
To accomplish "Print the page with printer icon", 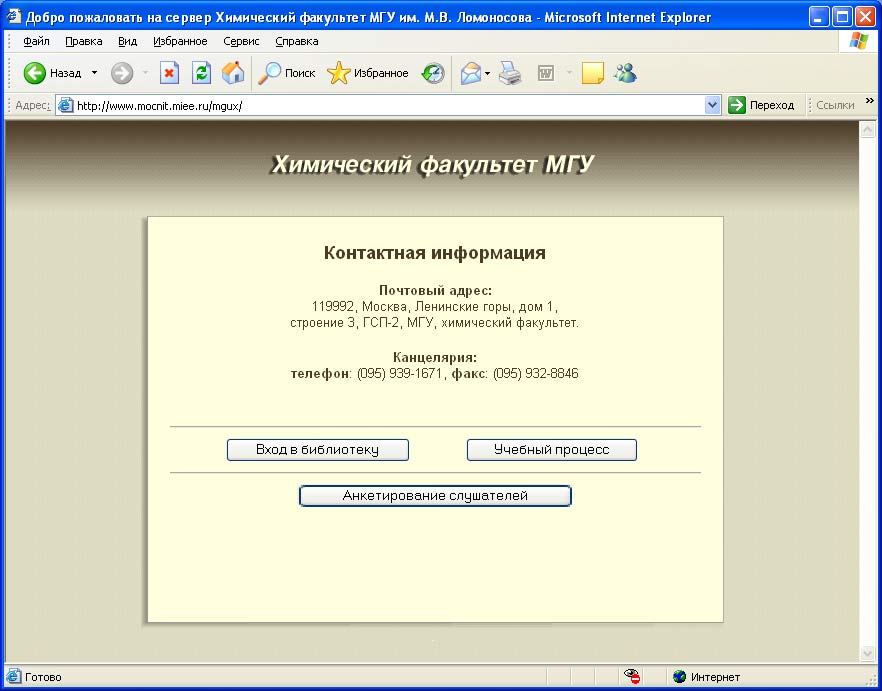I will [510, 73].
